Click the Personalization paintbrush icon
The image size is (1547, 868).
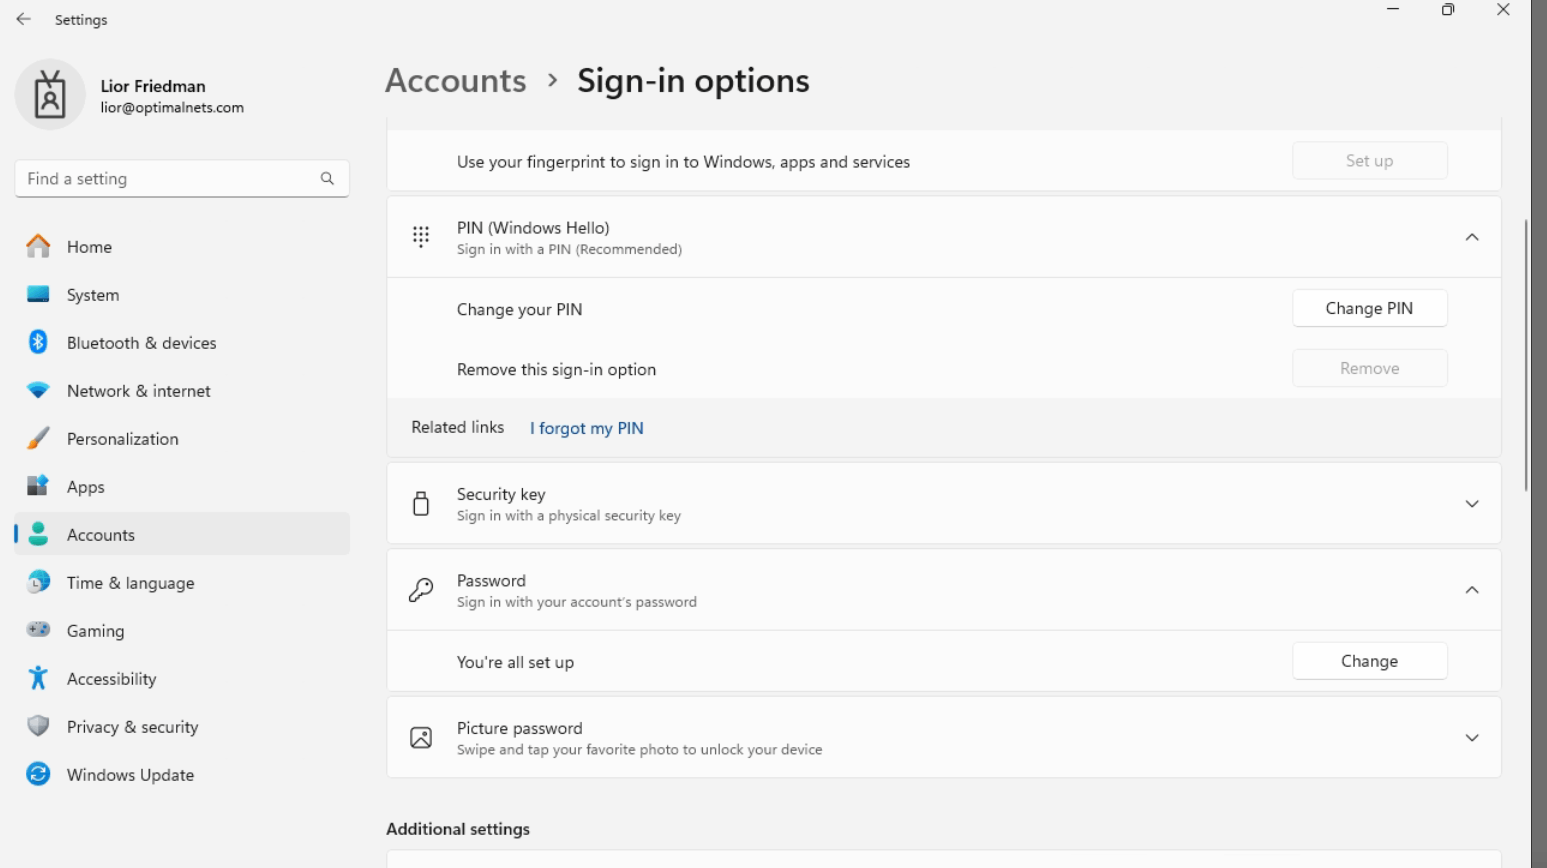[x=38, y=438]
